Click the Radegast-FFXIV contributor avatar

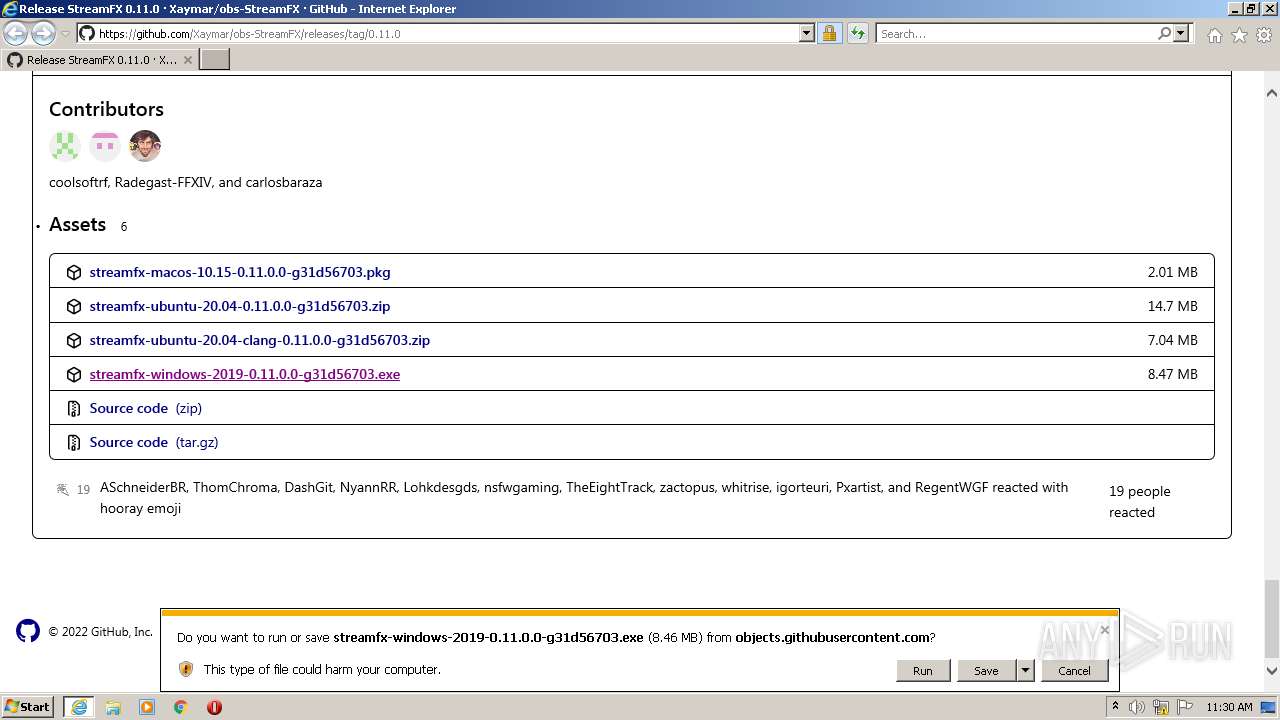[x=105, y=146]
